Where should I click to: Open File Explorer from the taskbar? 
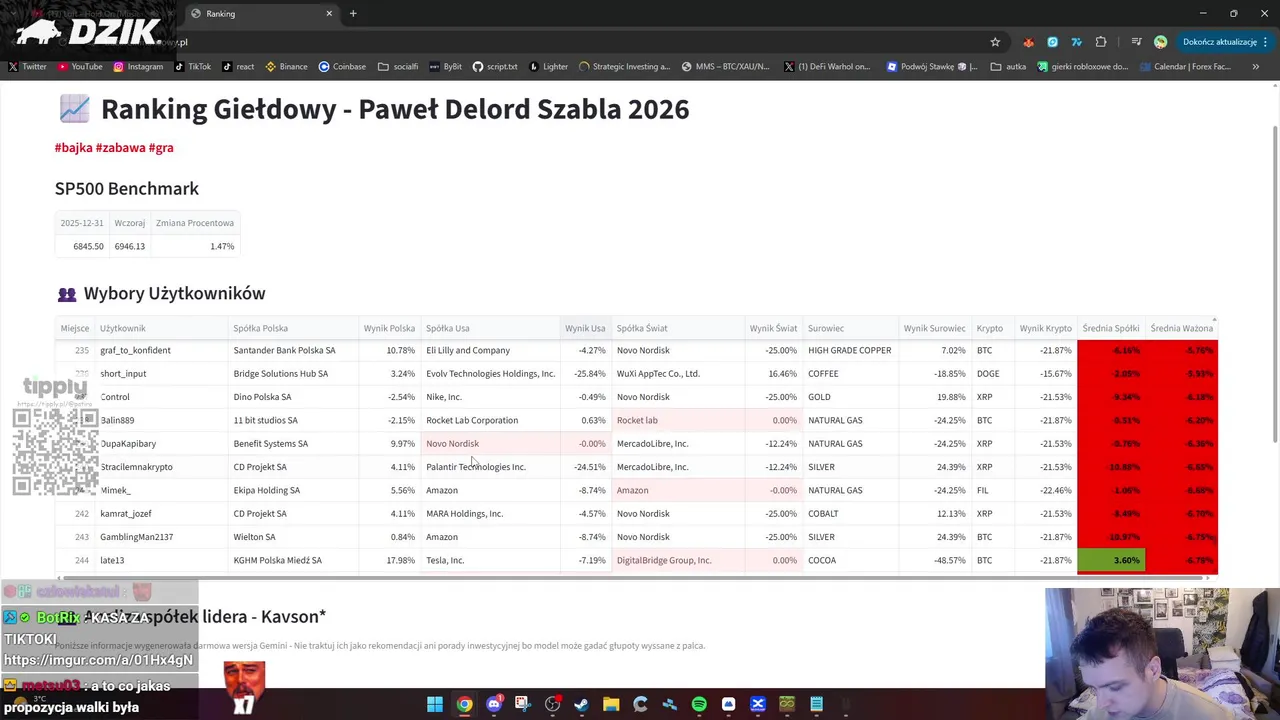(x=611, y=704)
